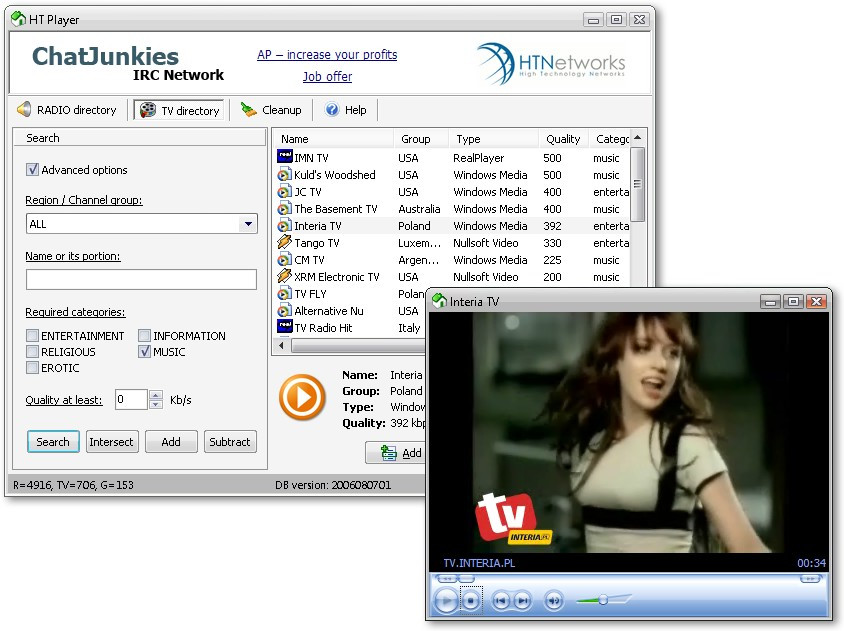
Task: Click the media icon of CM TV
Action: [x=284, y=260]
